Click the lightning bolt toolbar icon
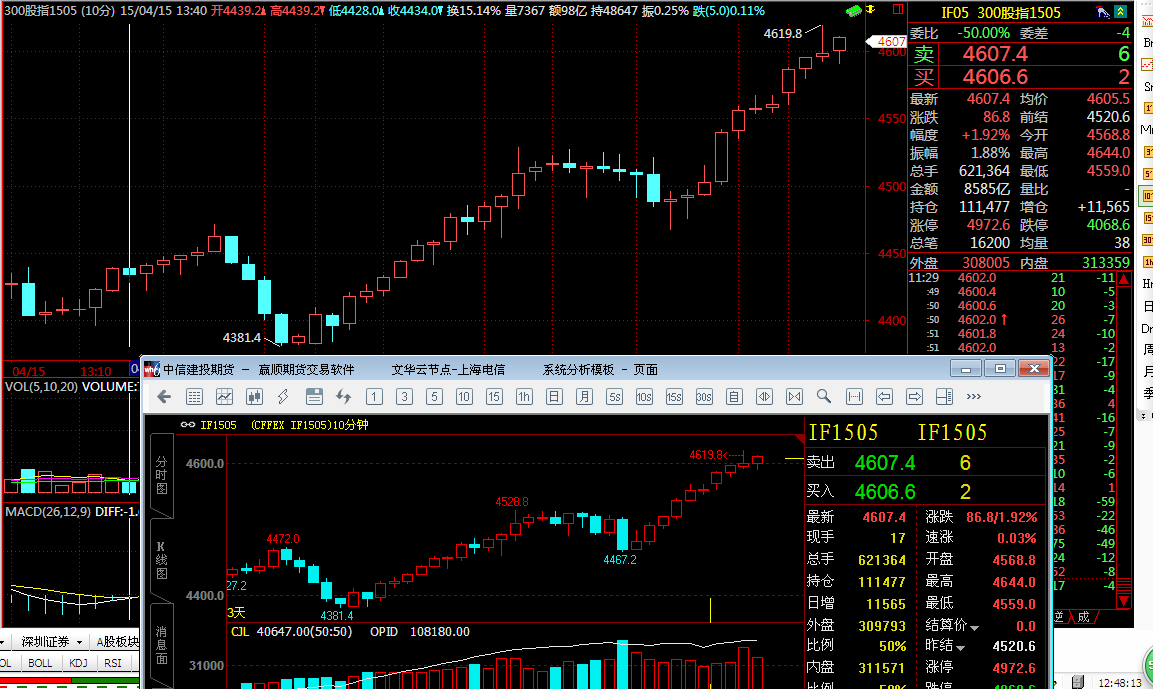 pos(284,397)
